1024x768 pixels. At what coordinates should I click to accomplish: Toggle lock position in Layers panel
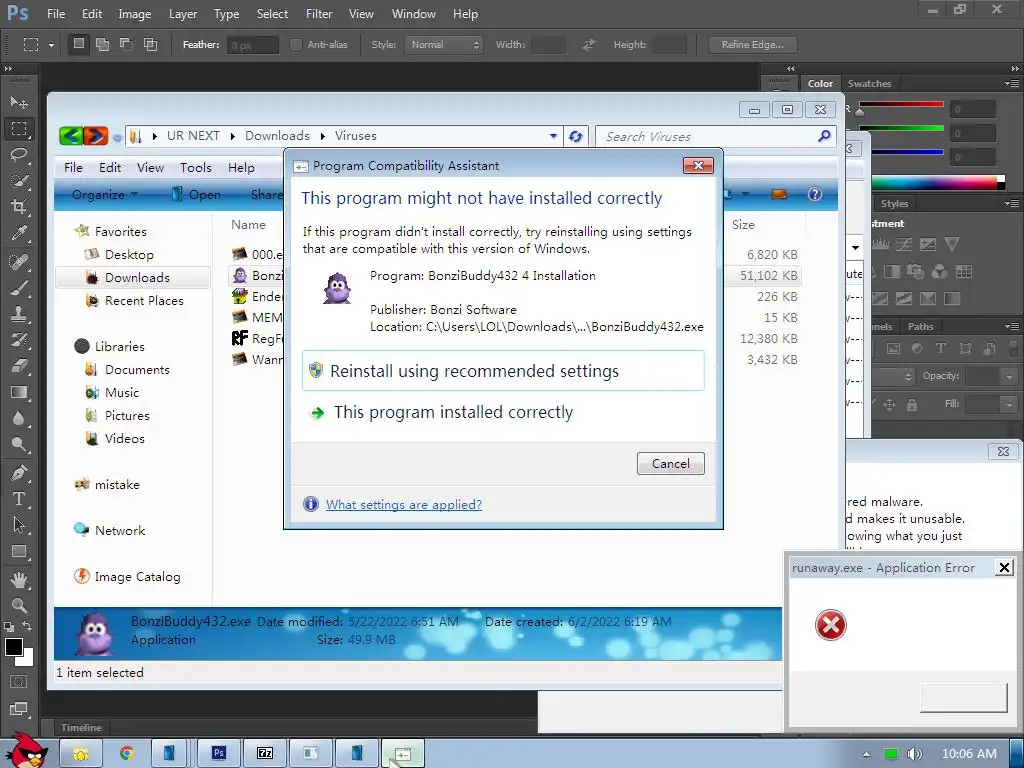[x=889, y=405]
